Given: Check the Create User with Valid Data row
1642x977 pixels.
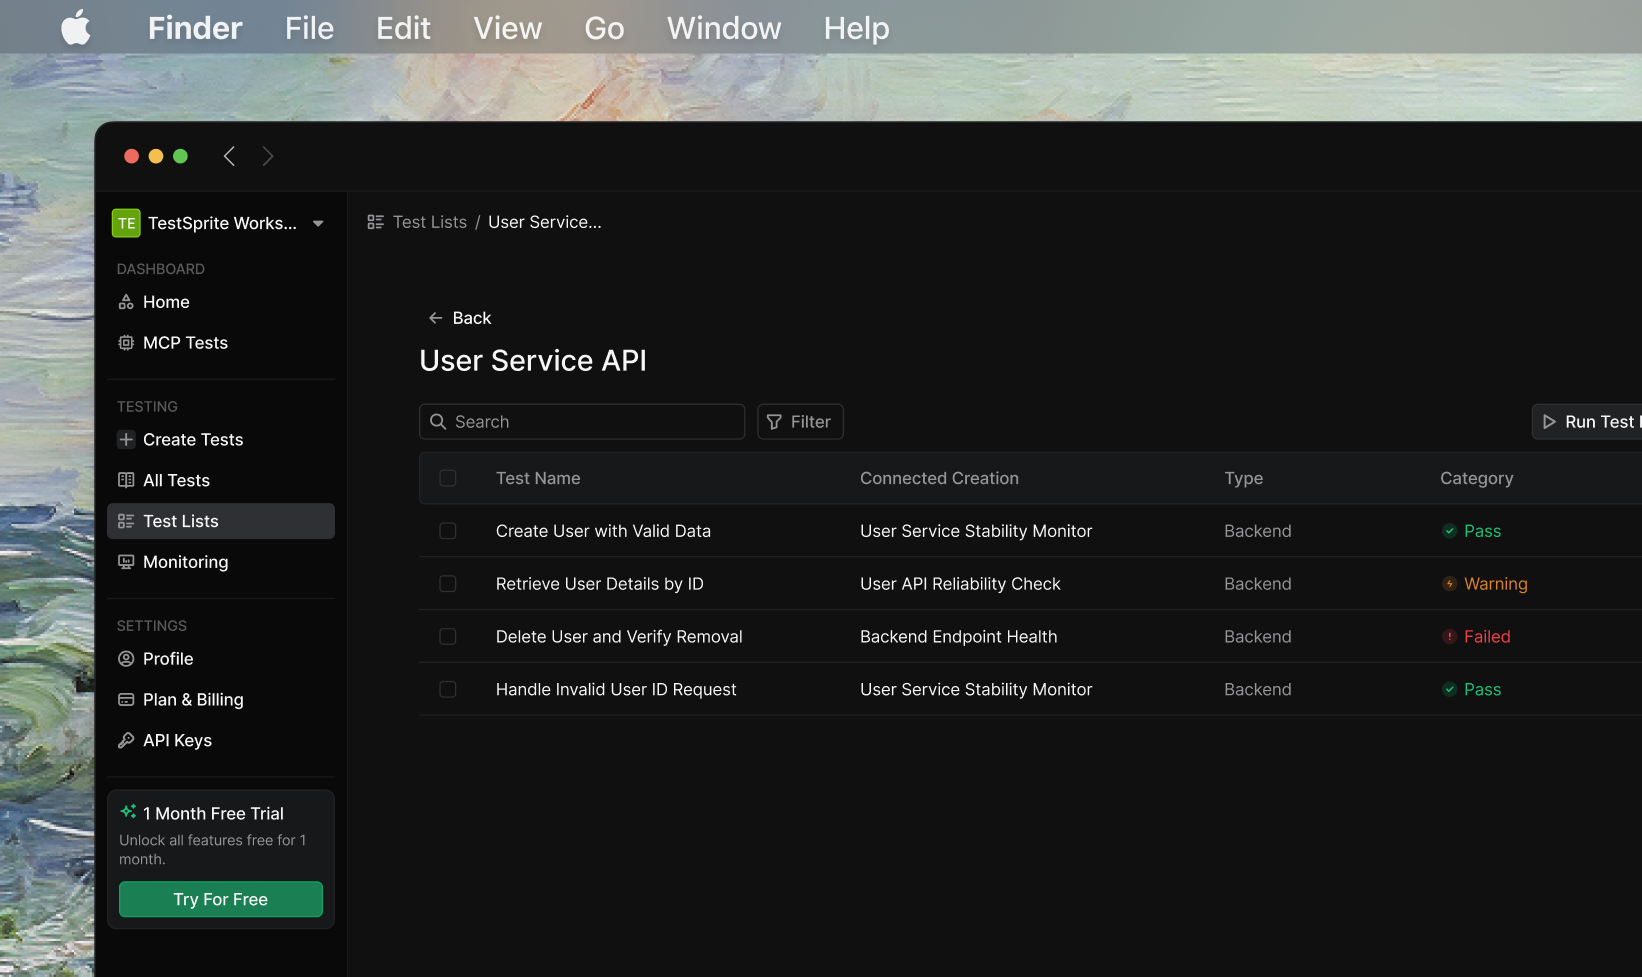Looking at the screenshot, I should [x=448, y=531].
